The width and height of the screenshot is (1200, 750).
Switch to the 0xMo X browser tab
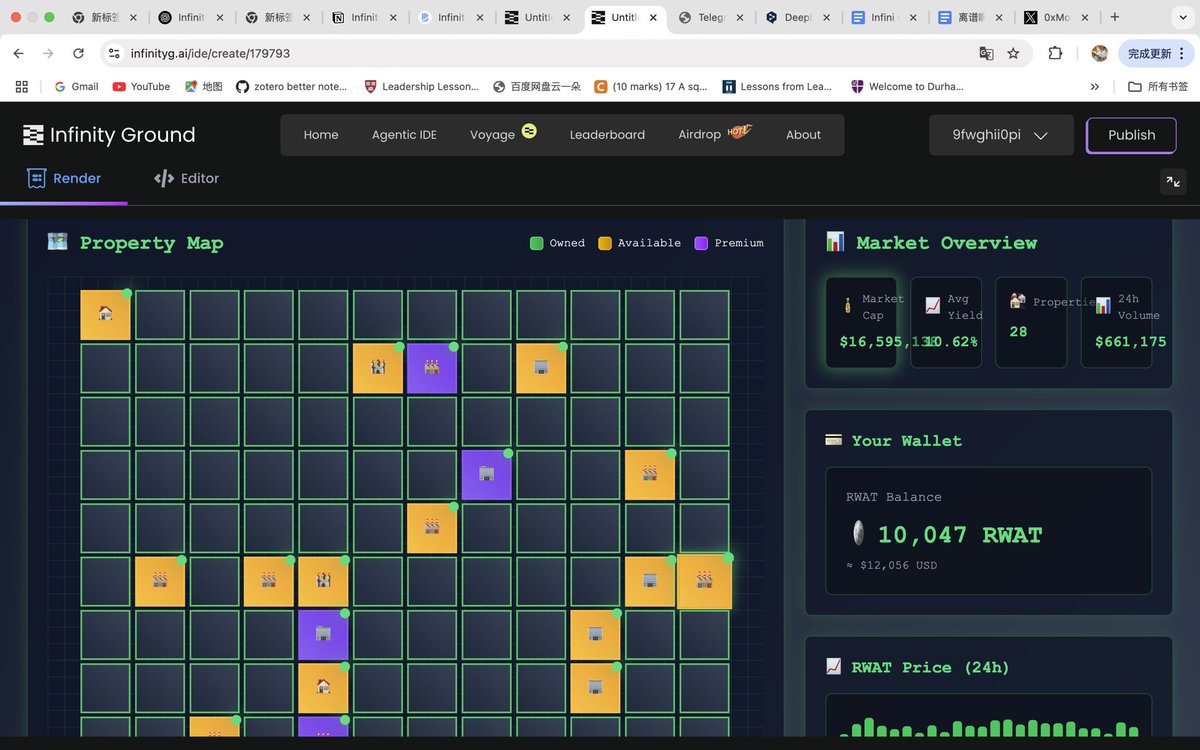click(x=1056, y=18)
